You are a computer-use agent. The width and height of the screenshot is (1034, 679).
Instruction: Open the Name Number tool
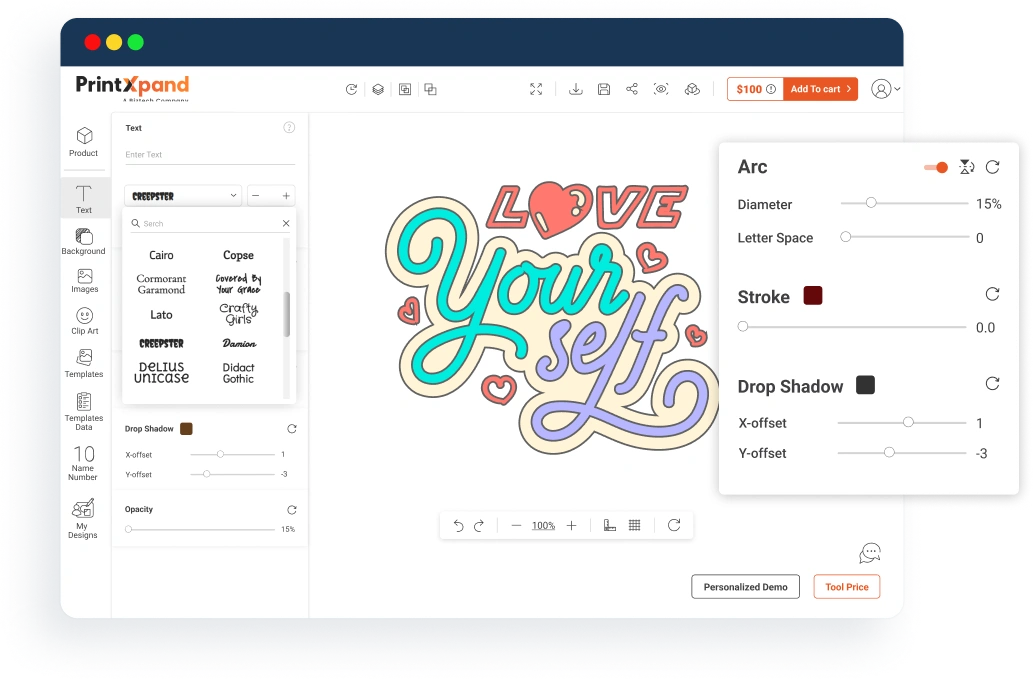tap(83, 462)
